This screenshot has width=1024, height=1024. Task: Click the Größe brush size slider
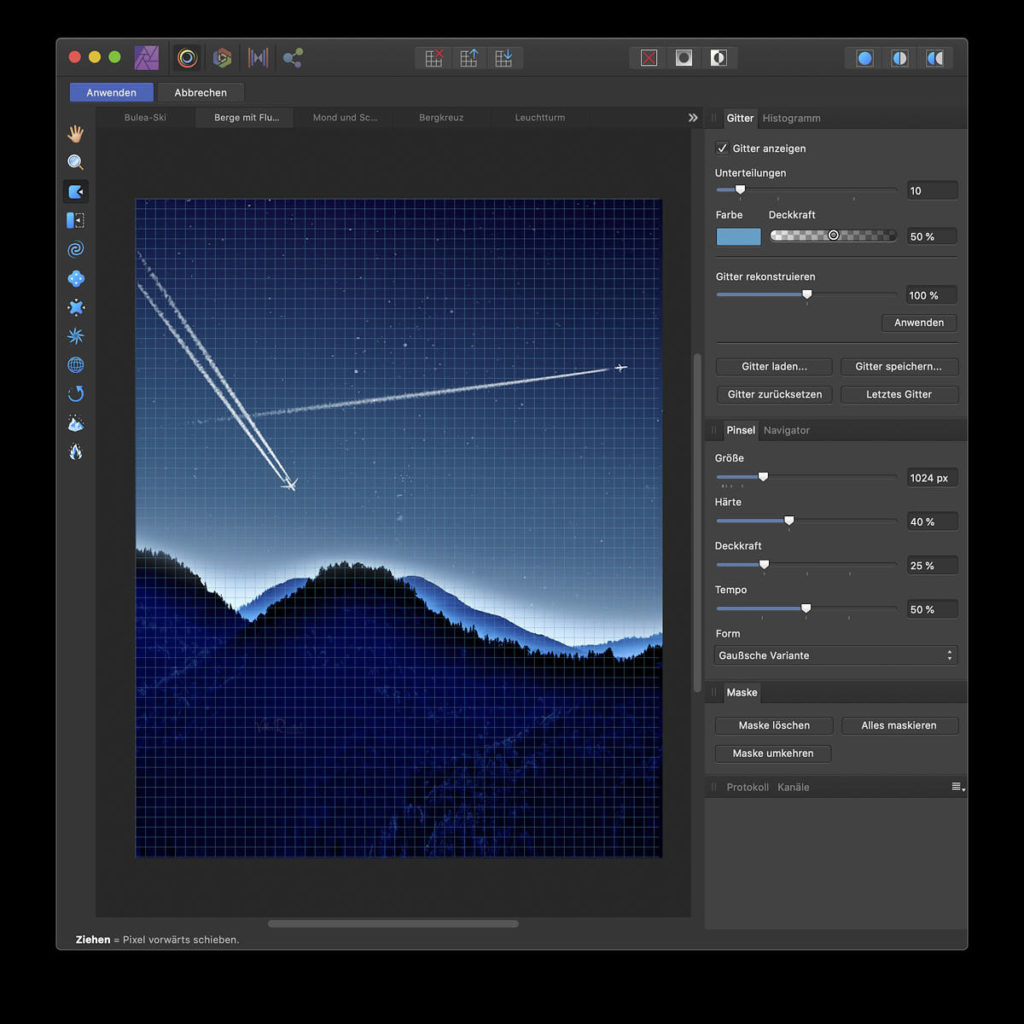click(x=807, y=477)
